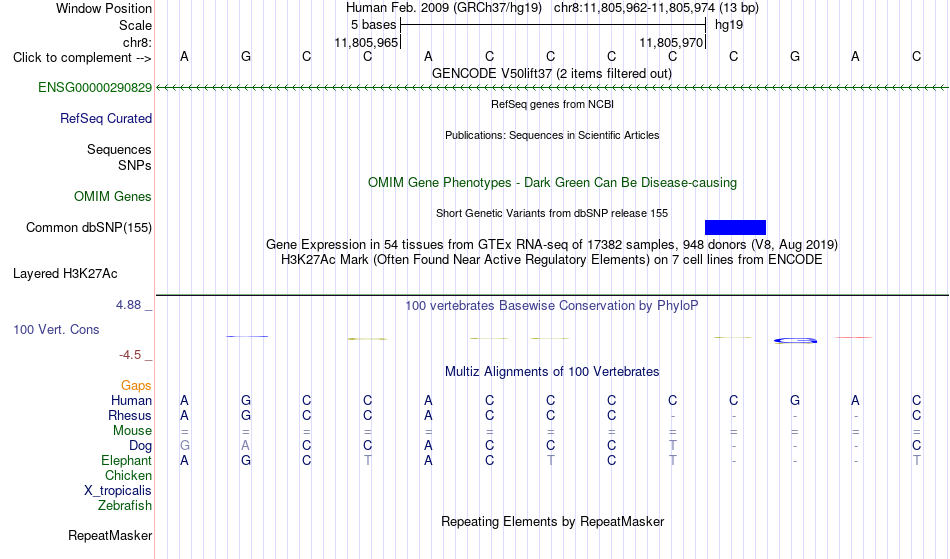Click the -4.5 PhyloP lower scale value
The height and width of the screenshot is (559, 950).
click(130, 355)
